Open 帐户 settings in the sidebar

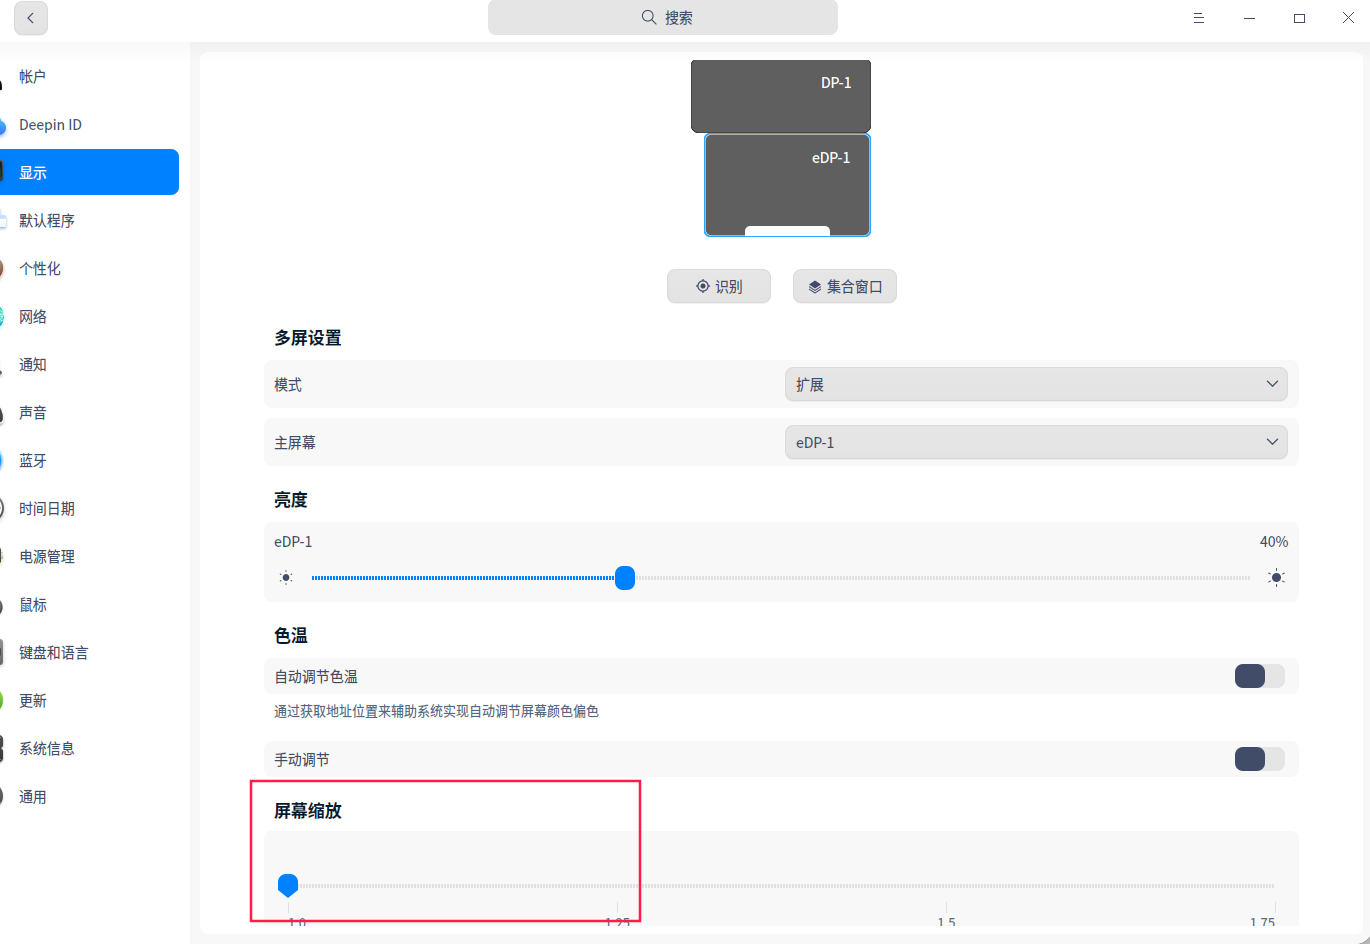[89, 77]
